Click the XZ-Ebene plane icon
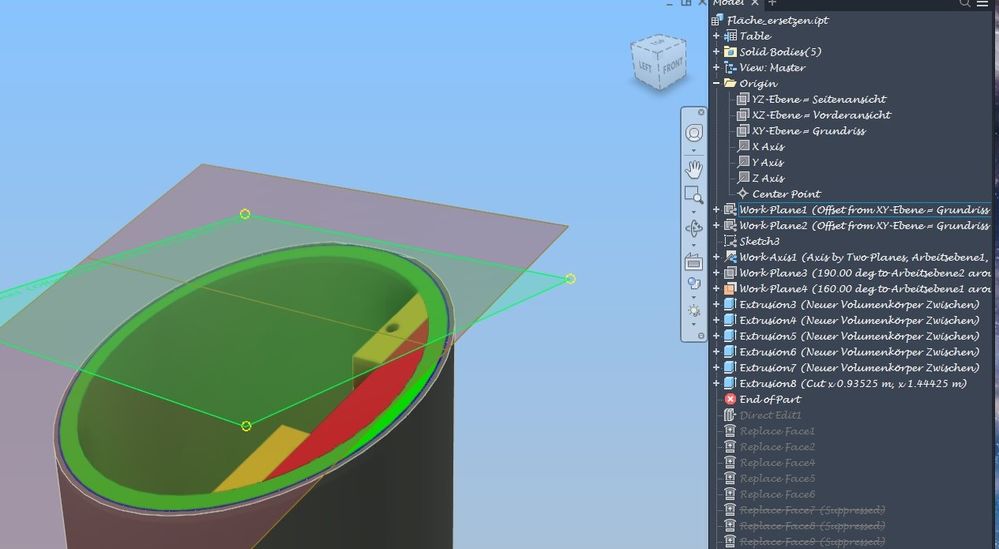Screen dimensions: 999x549 [743, 115]
